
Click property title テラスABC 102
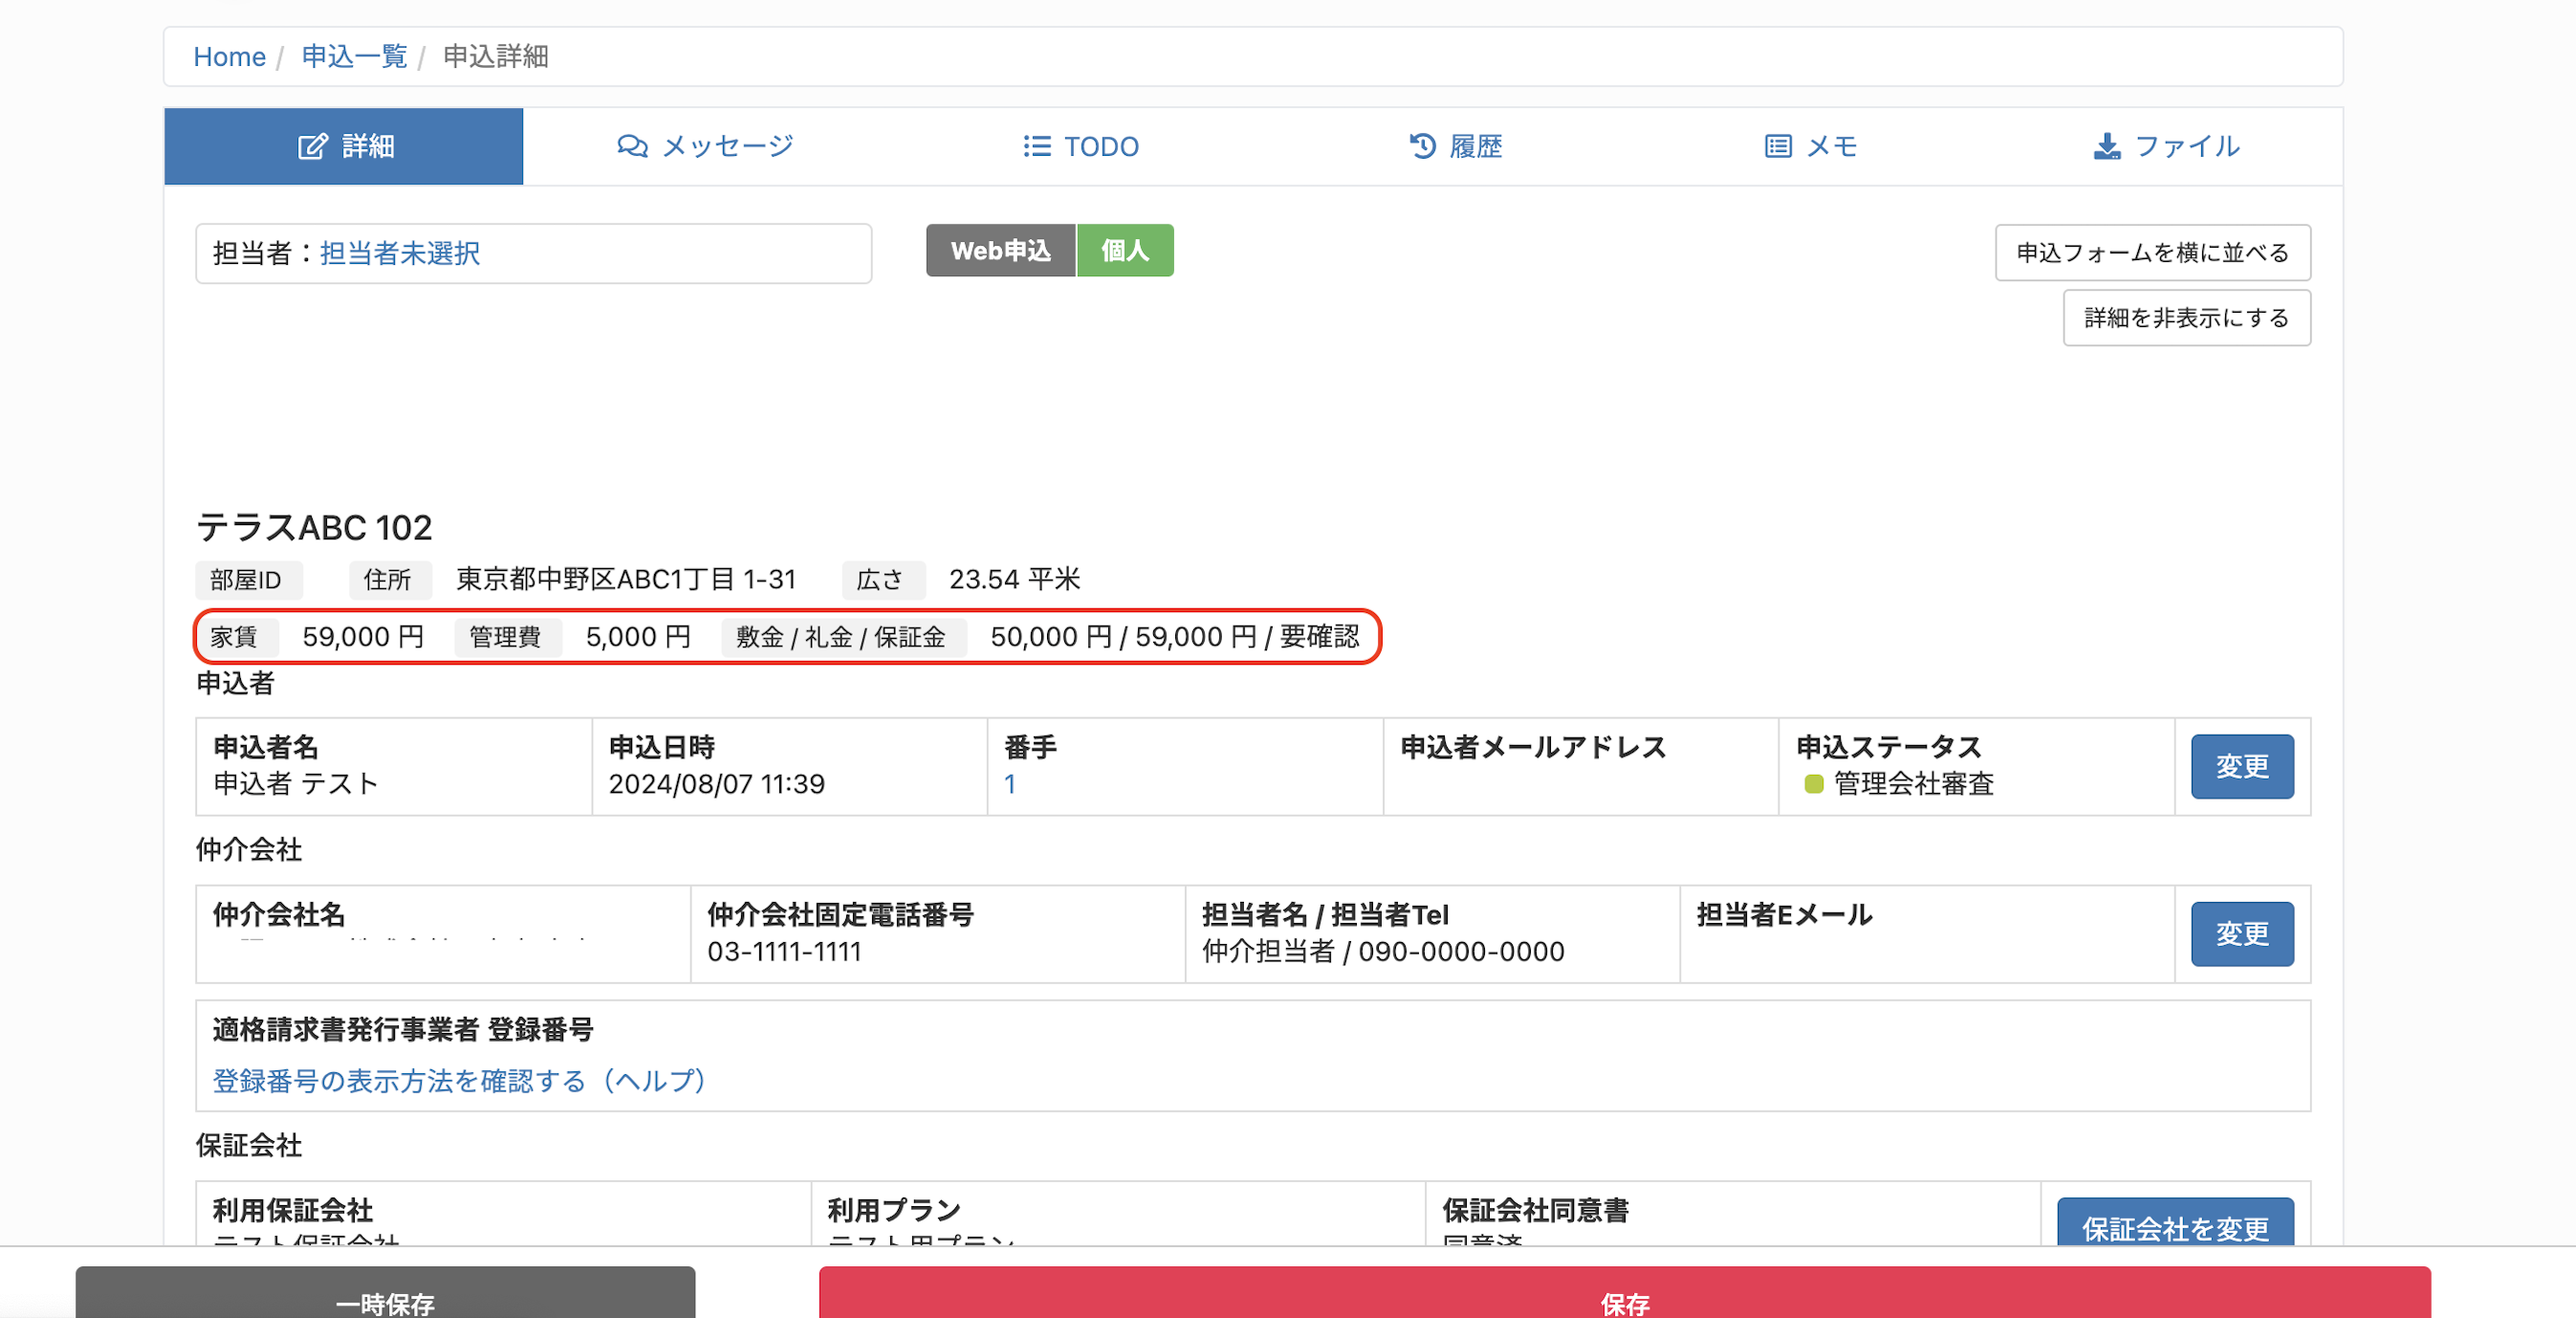tap(314, 527)
